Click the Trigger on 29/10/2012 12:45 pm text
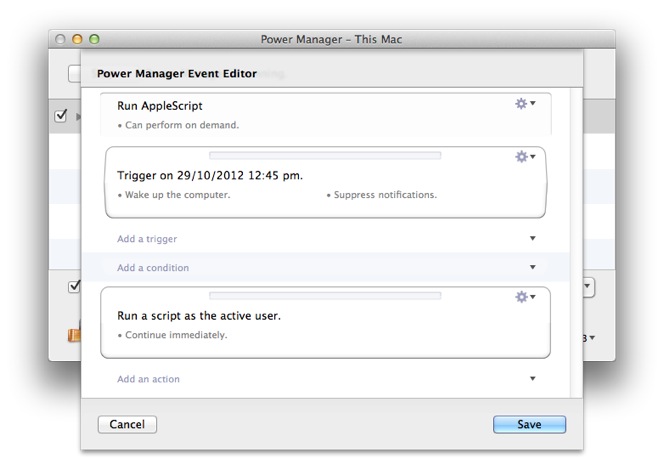 coord(210,176)
